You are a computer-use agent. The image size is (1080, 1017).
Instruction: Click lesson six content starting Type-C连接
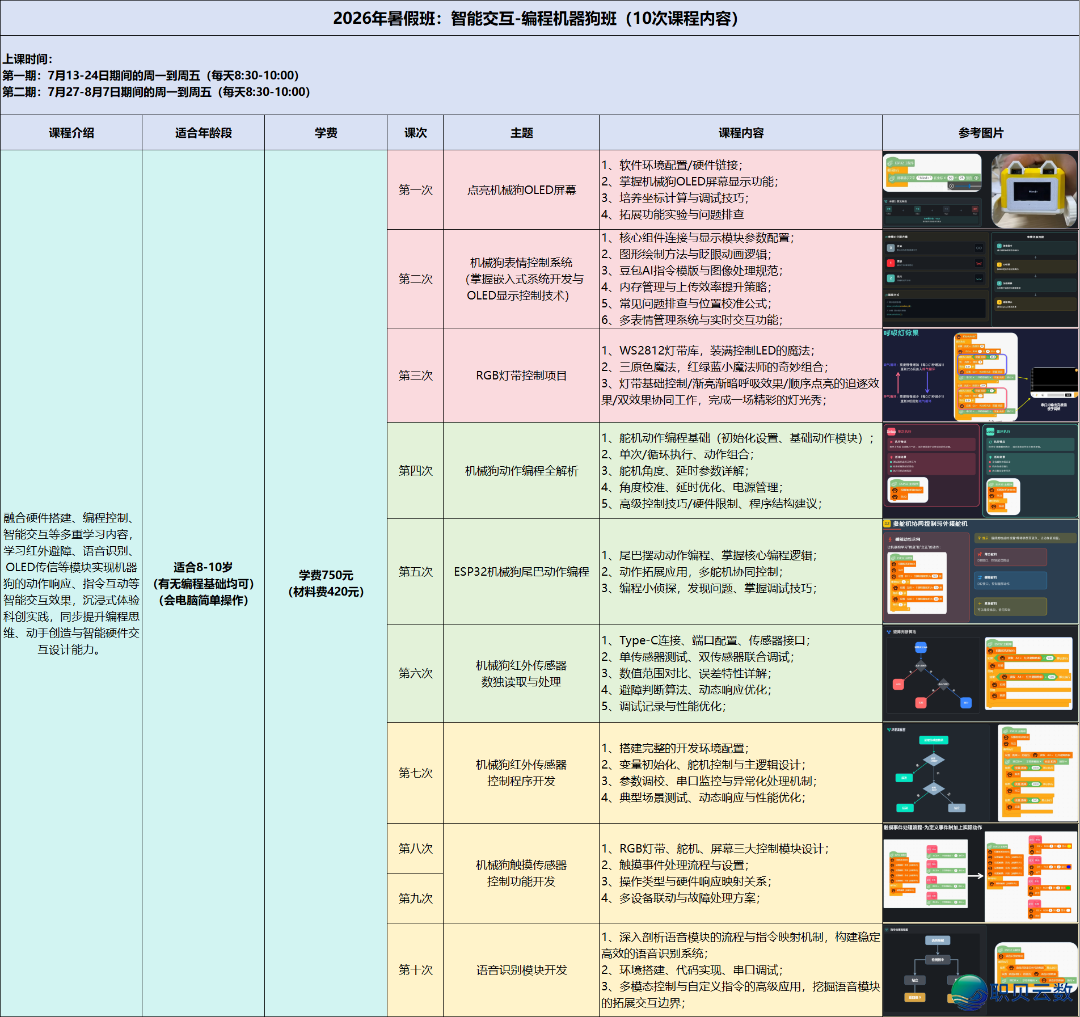[x=741, y=673]
